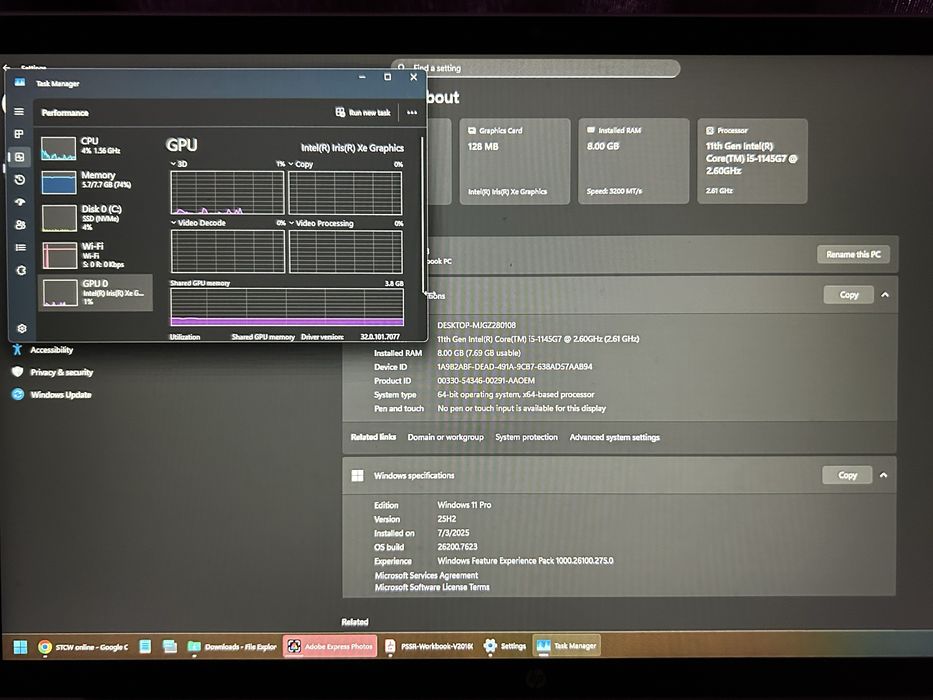Open Startup apps icon in Task Manager

point(20,202)
